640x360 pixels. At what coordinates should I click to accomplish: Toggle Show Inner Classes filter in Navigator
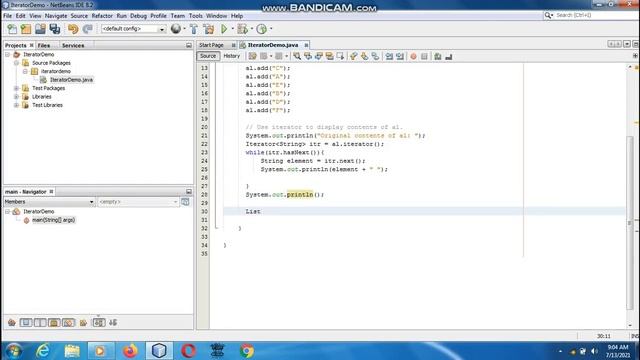[x=69, y=323]
